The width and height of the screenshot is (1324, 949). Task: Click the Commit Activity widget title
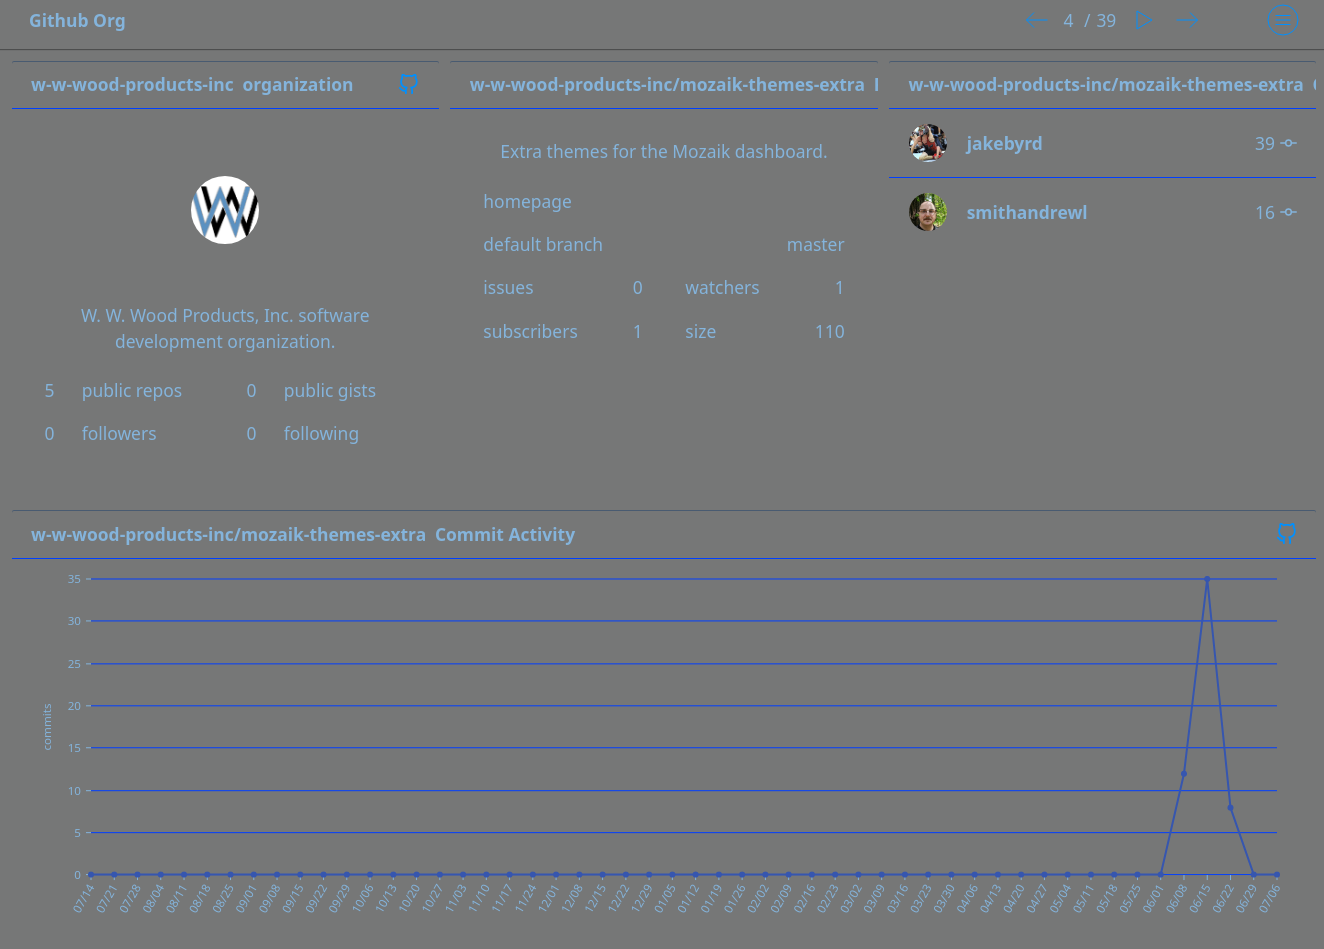click(x=303, y=535)
